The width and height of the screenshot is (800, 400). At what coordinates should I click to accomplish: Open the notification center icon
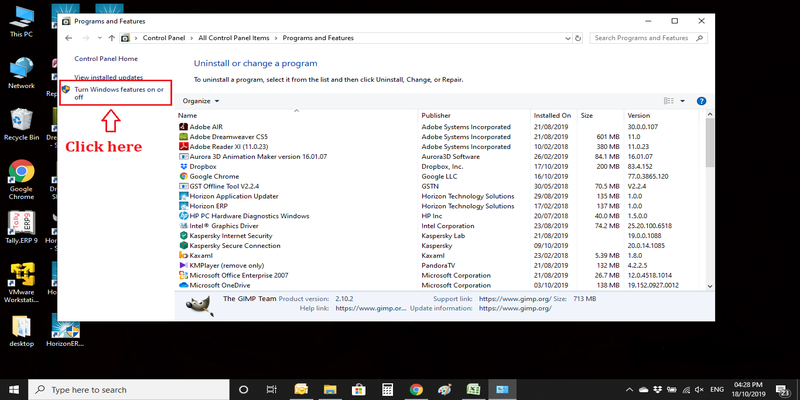point(783,390)
